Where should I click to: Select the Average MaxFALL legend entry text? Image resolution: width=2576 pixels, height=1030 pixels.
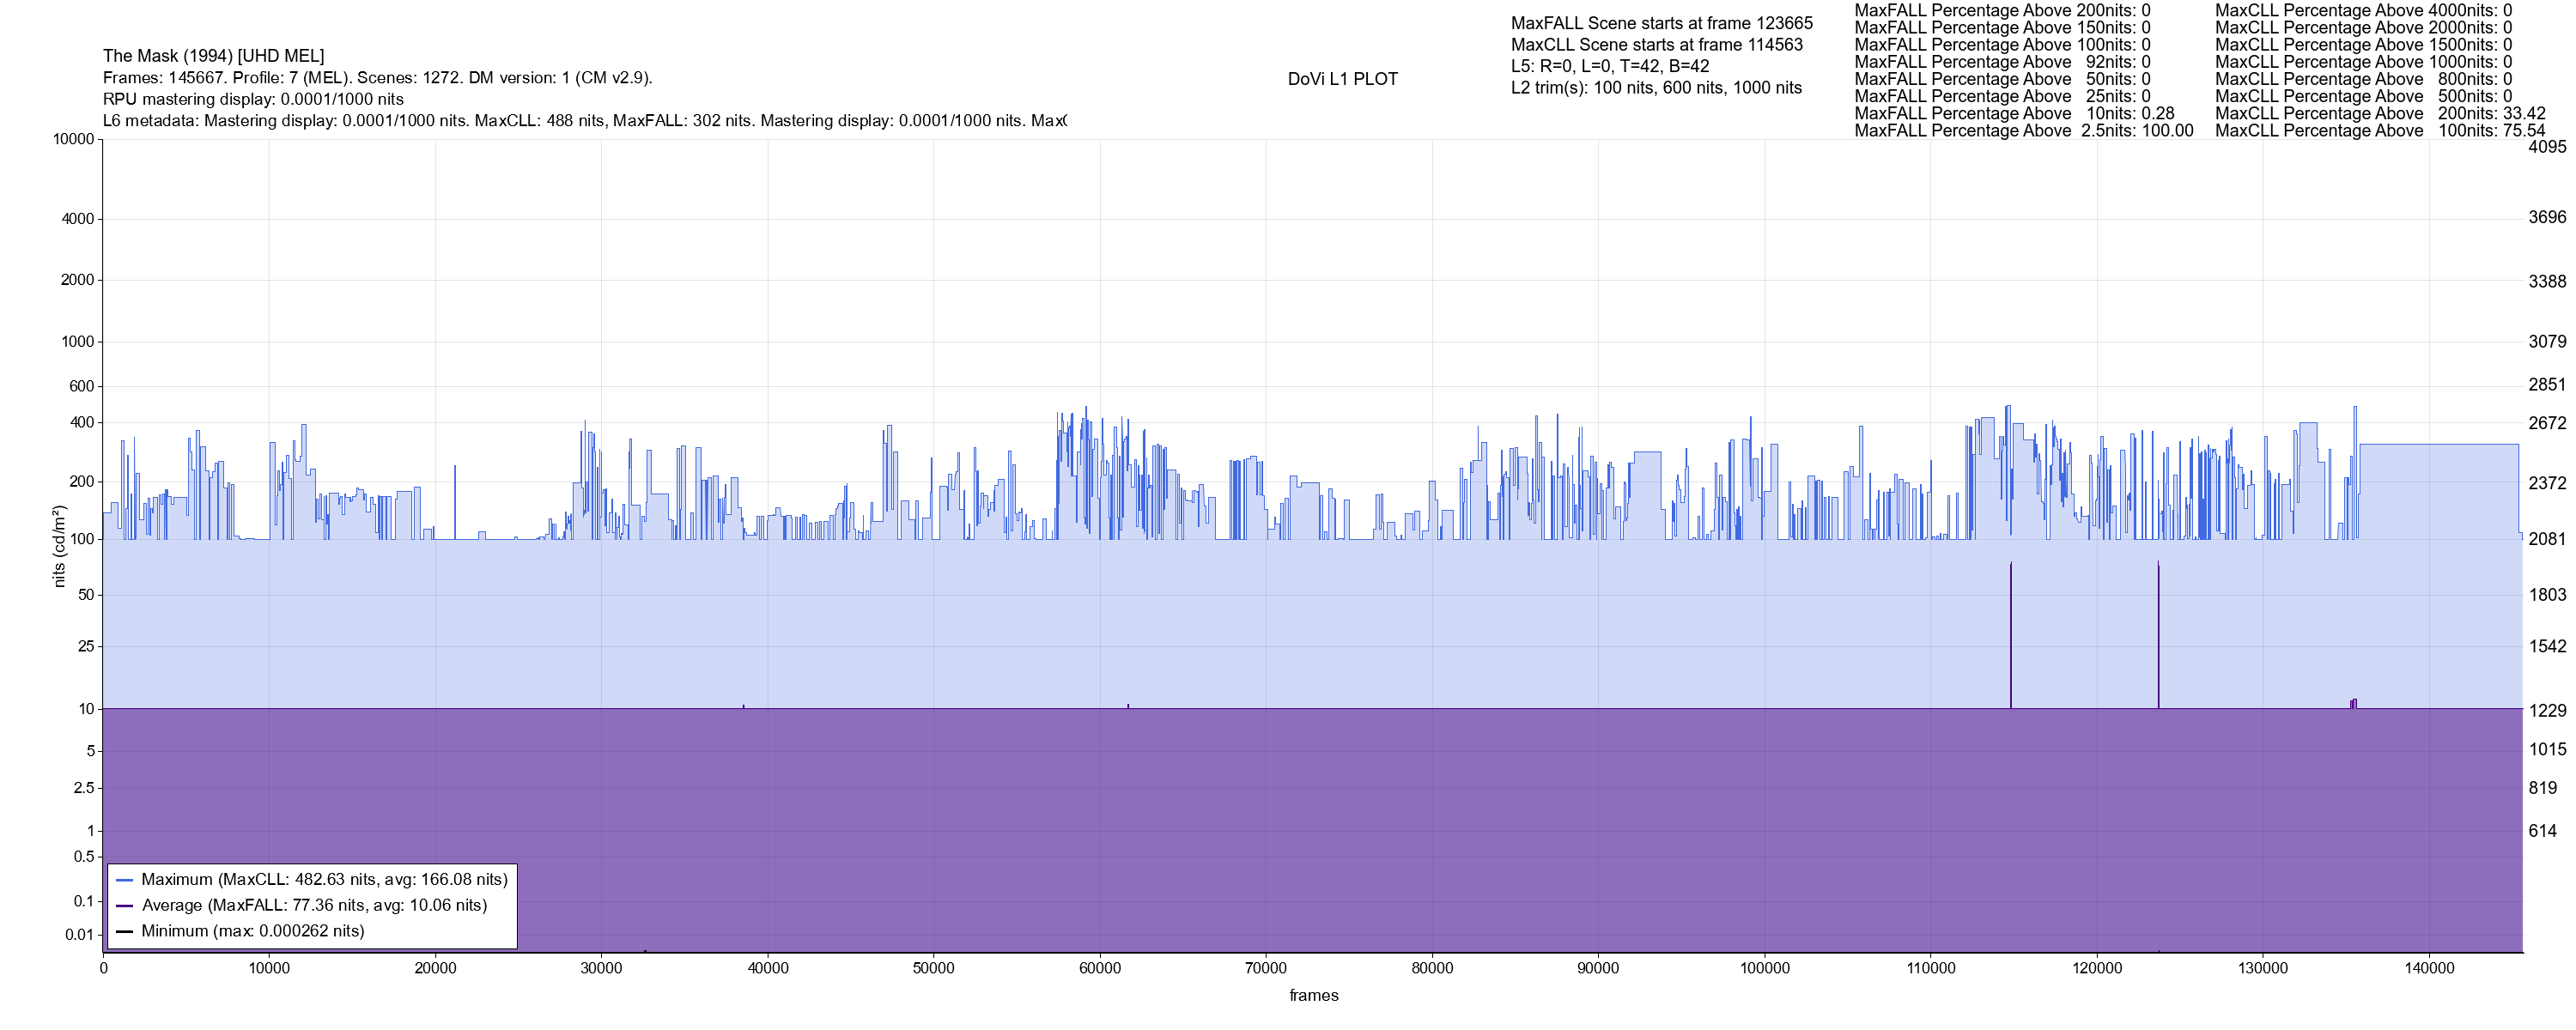click(314, 906)
